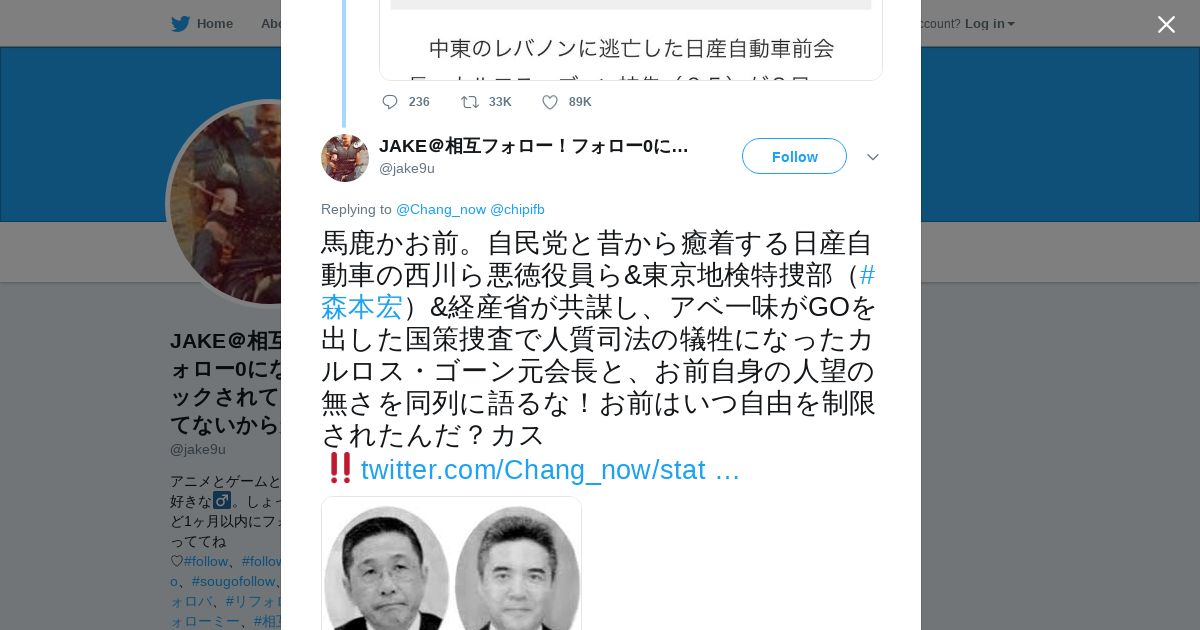
Task: Click the retweet arrows icon
Action: coord(469,102)
